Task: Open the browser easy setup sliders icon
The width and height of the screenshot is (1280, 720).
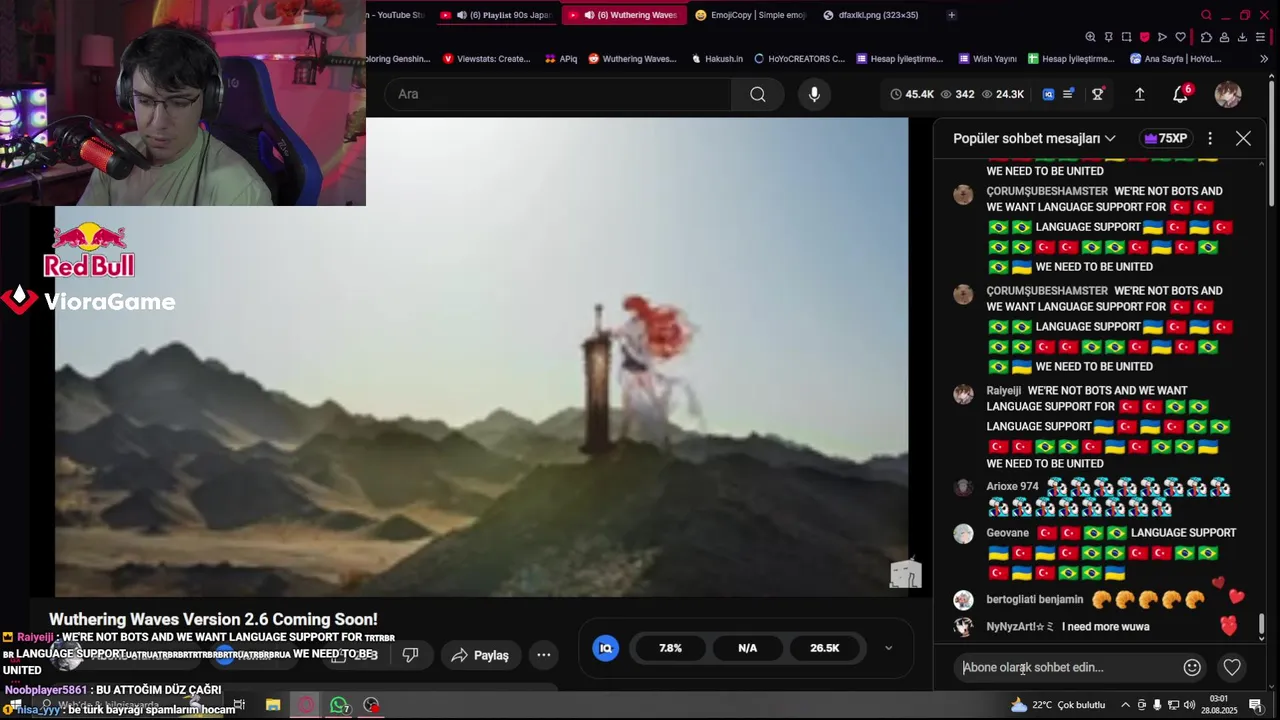Action: click(1261, 37)
